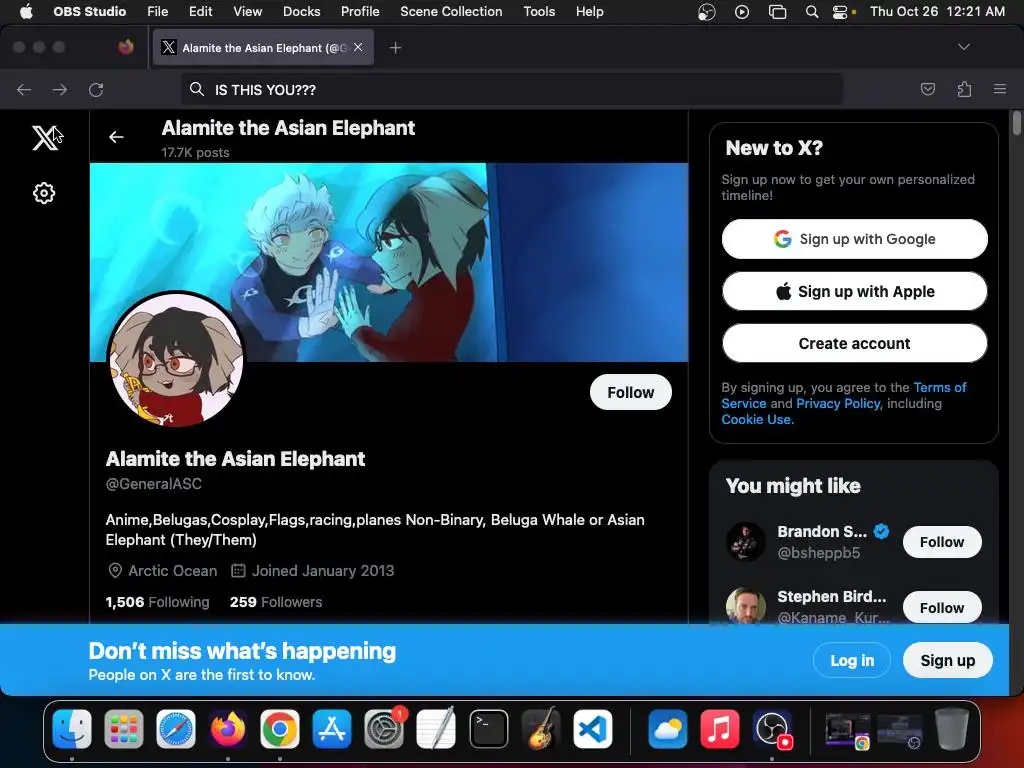
Task: Close the Alamite the Asian Elephant tab
Action: click(x=358, y=47)
